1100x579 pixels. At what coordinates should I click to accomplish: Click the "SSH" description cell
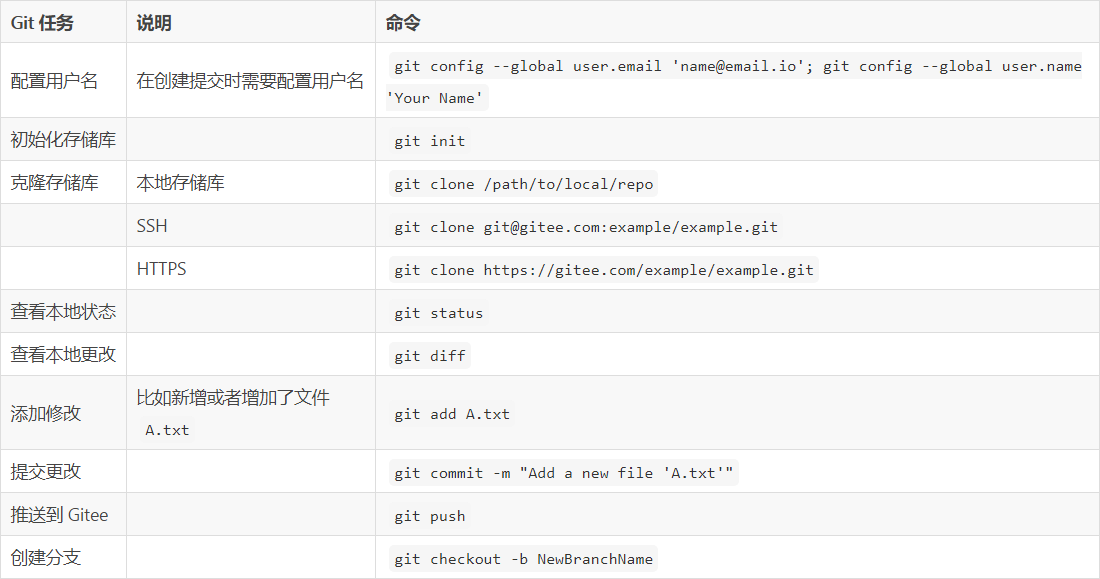click(x=152, y=226)
